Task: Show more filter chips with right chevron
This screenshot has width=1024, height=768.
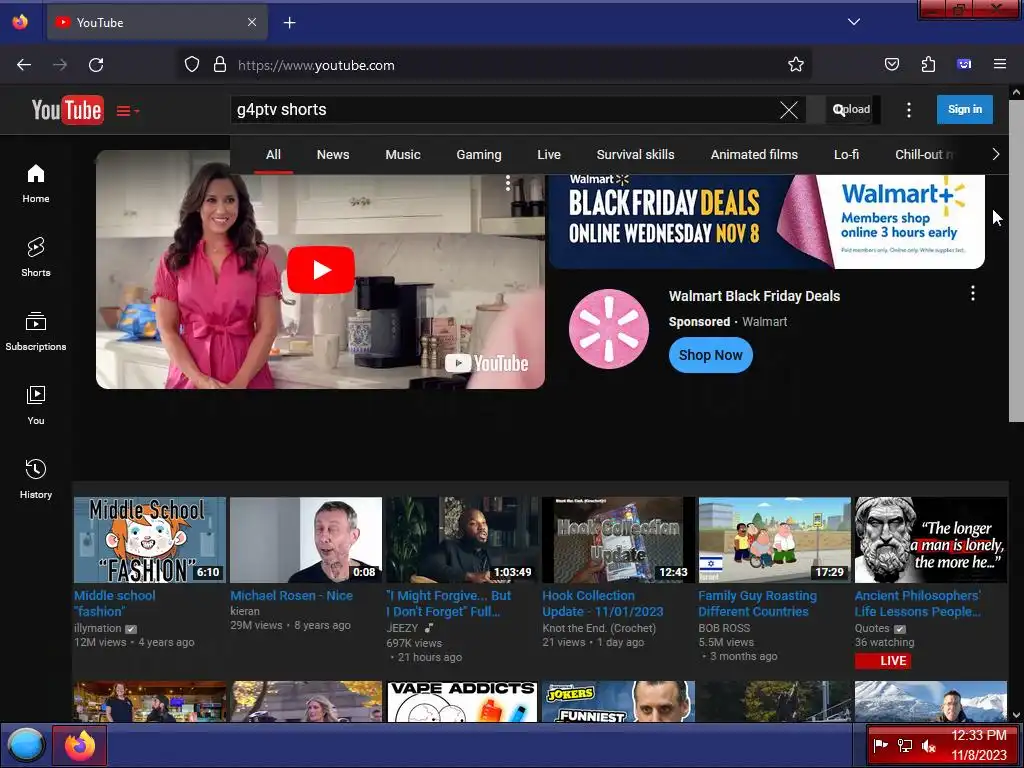Action: tap(995, 155)
